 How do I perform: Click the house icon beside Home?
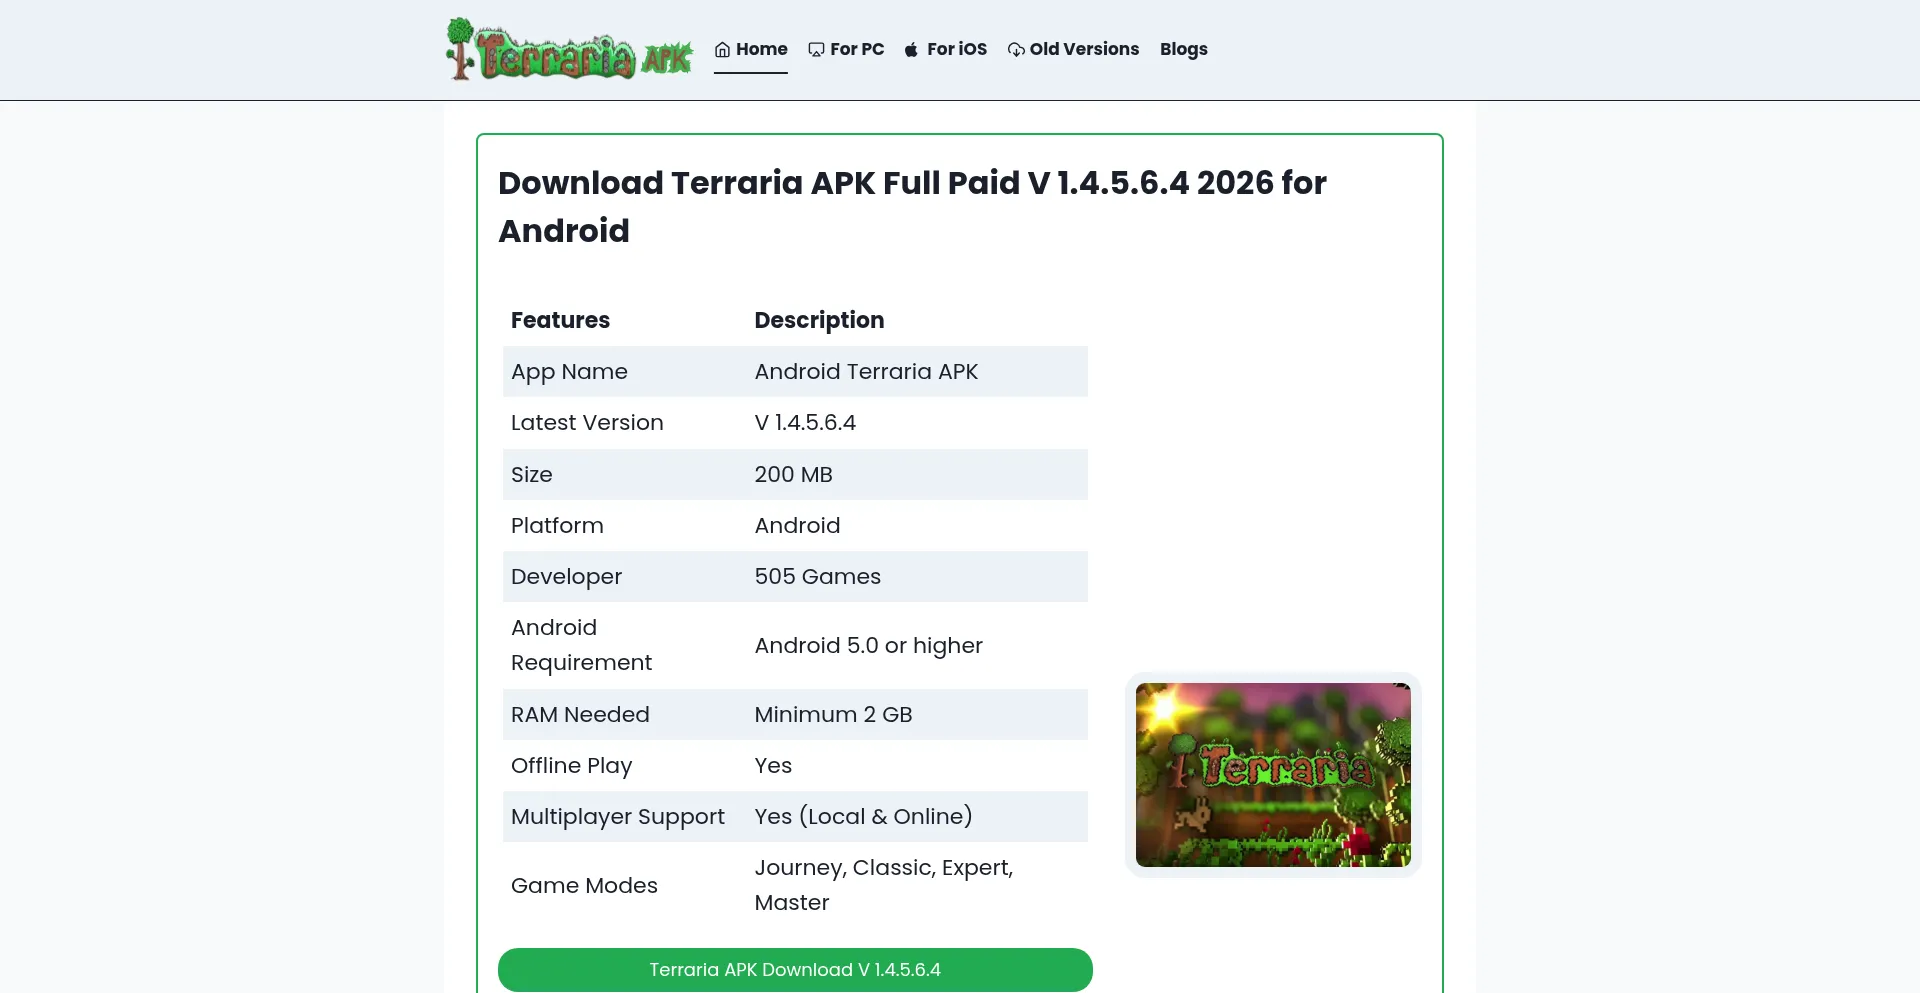[722, 50]
